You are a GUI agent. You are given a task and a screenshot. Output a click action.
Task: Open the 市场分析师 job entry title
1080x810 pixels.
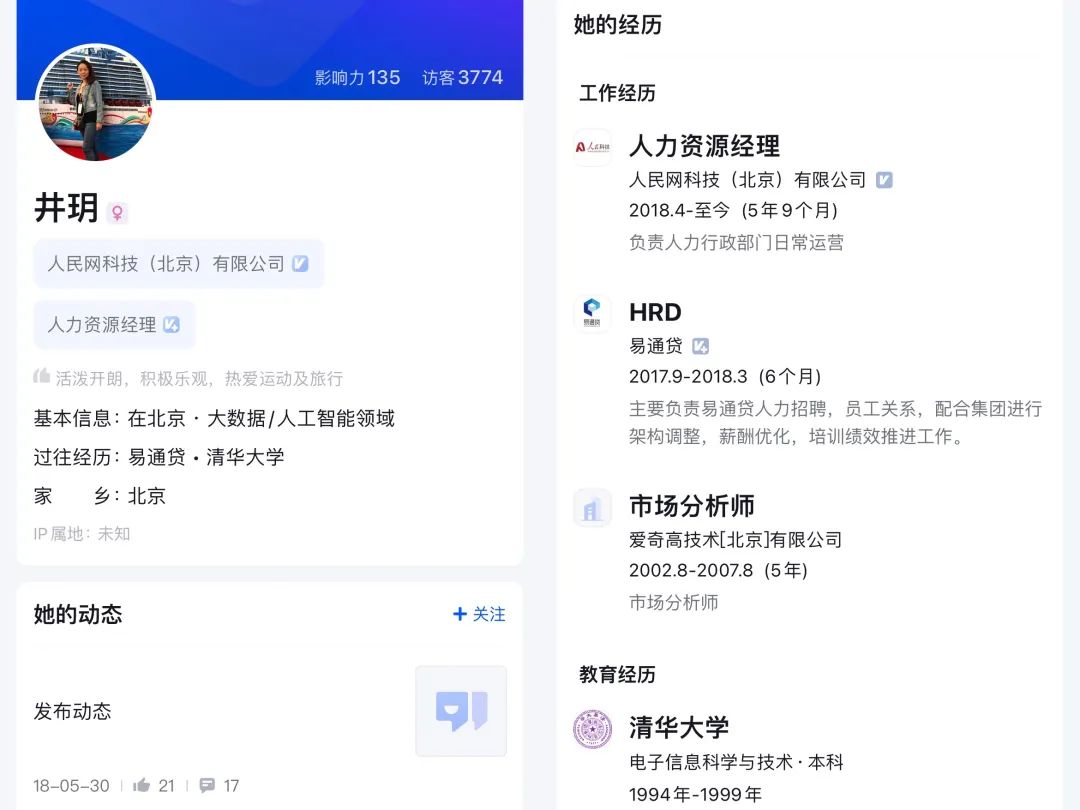(692, 506)
